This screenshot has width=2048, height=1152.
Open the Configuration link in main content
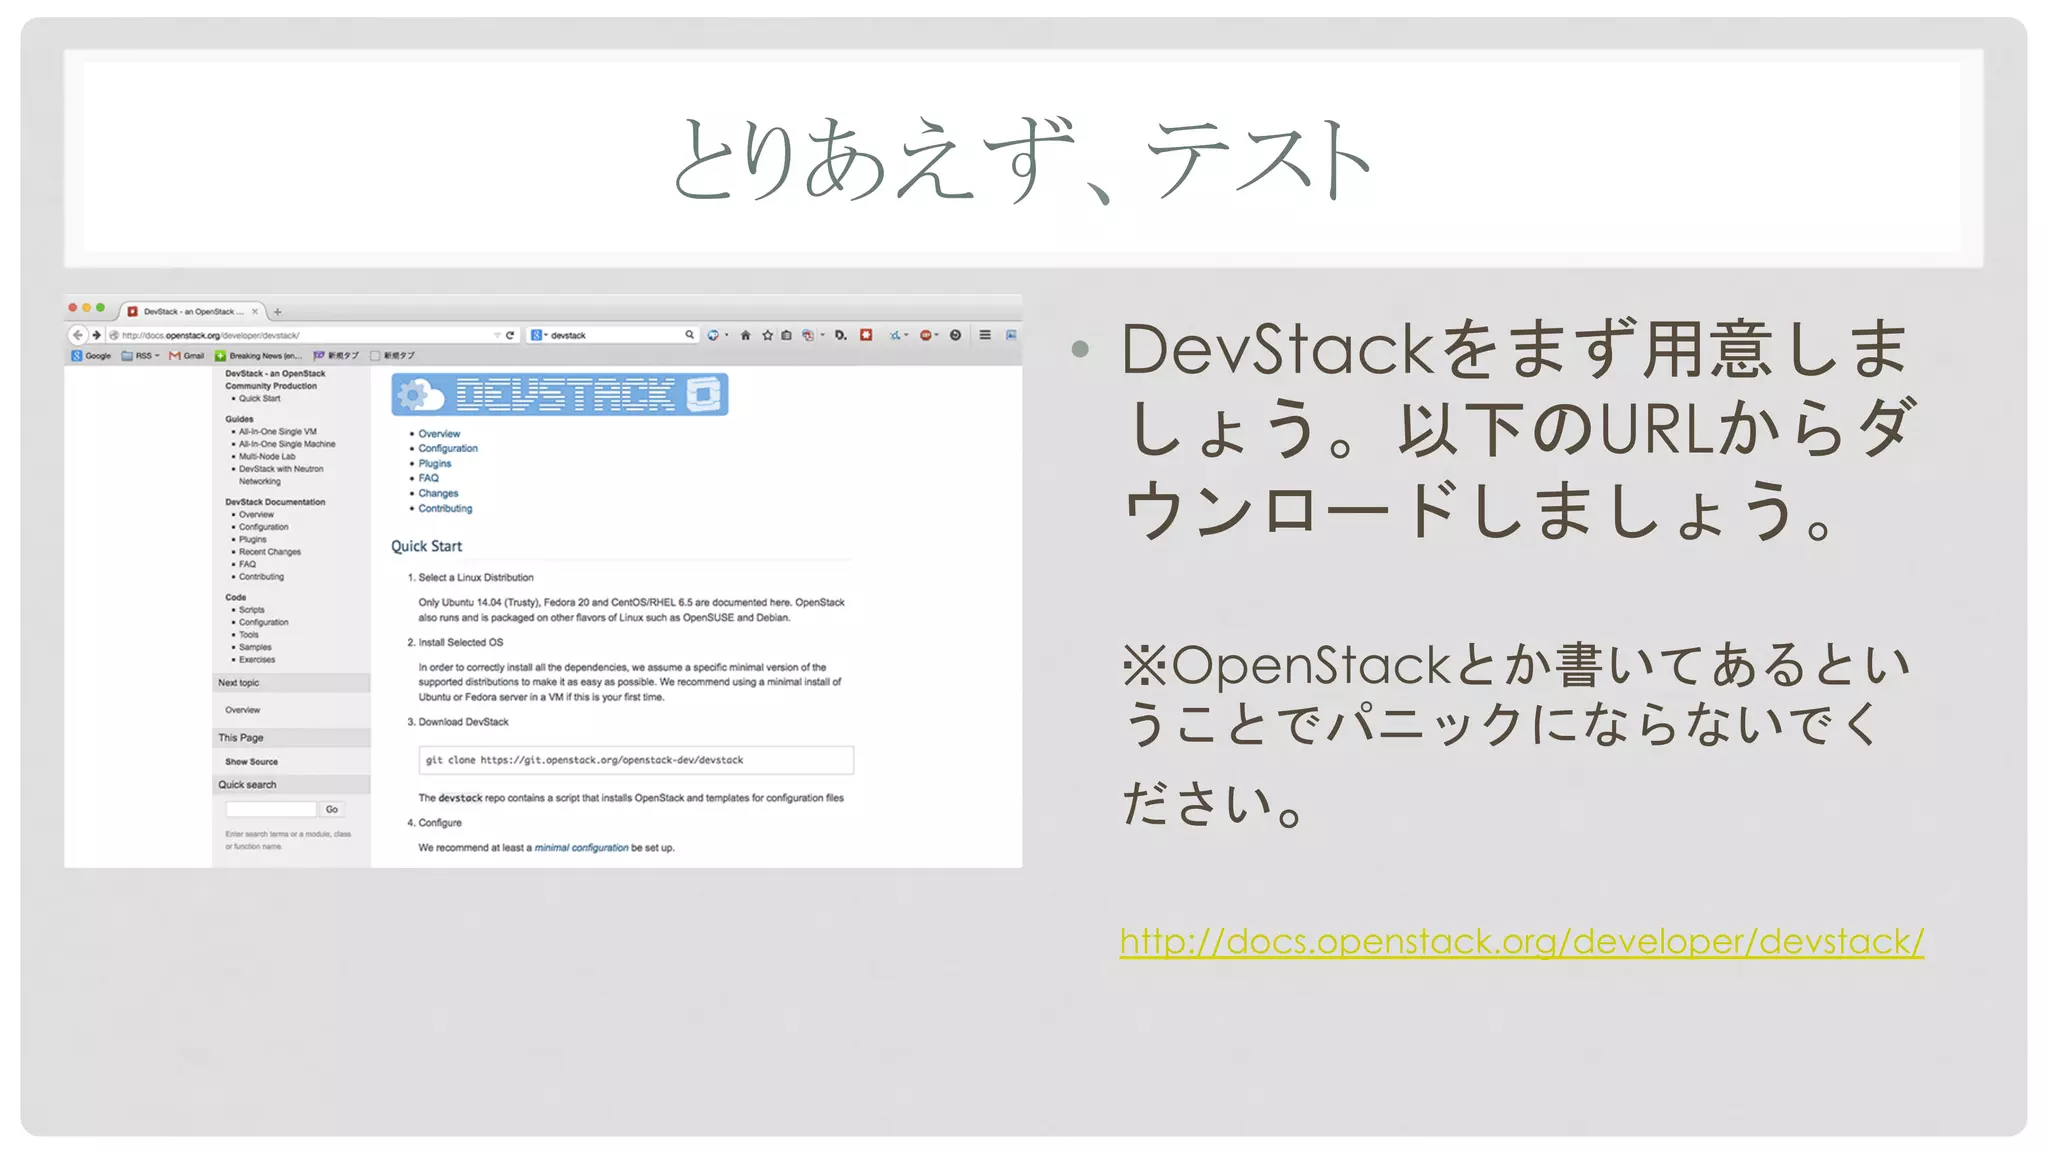click(x=448, y=448)
